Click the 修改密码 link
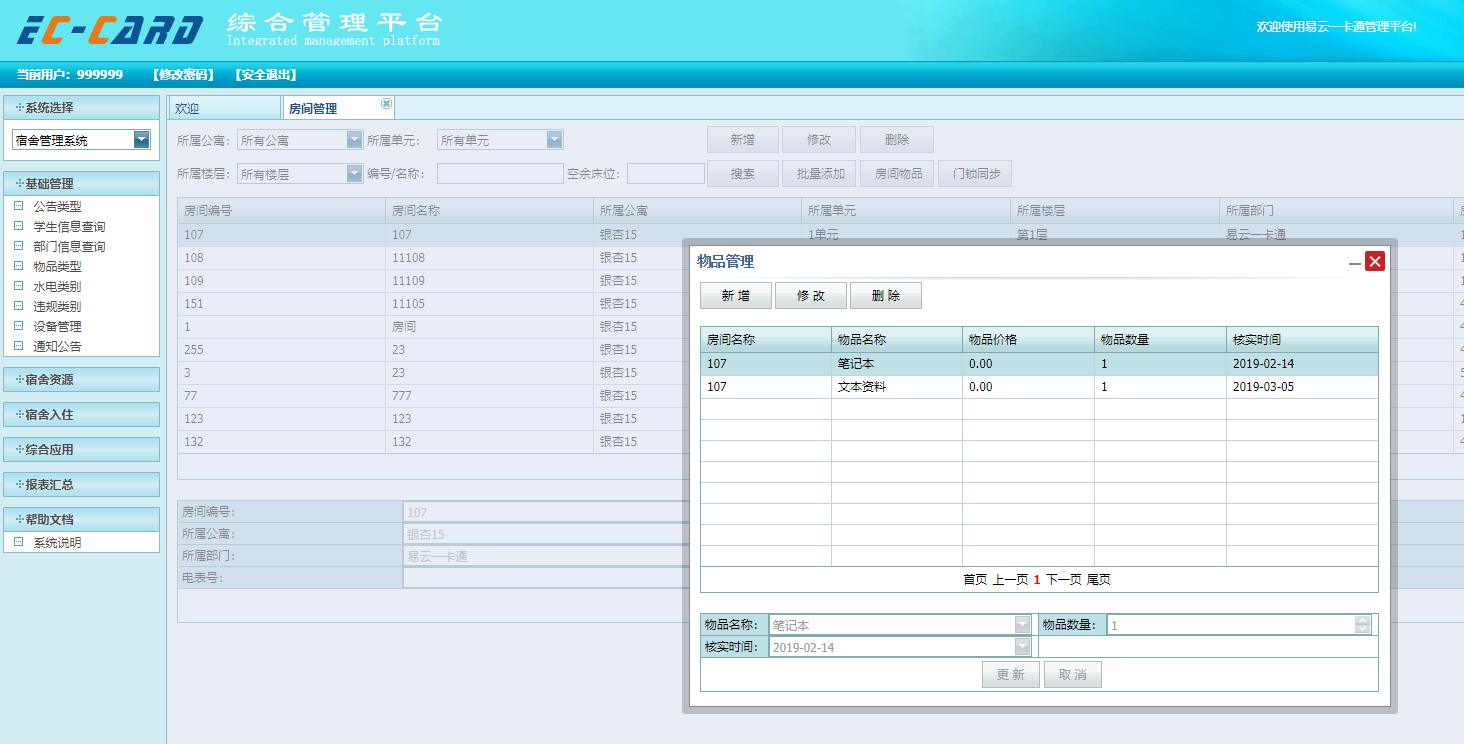 click(184, 75)
